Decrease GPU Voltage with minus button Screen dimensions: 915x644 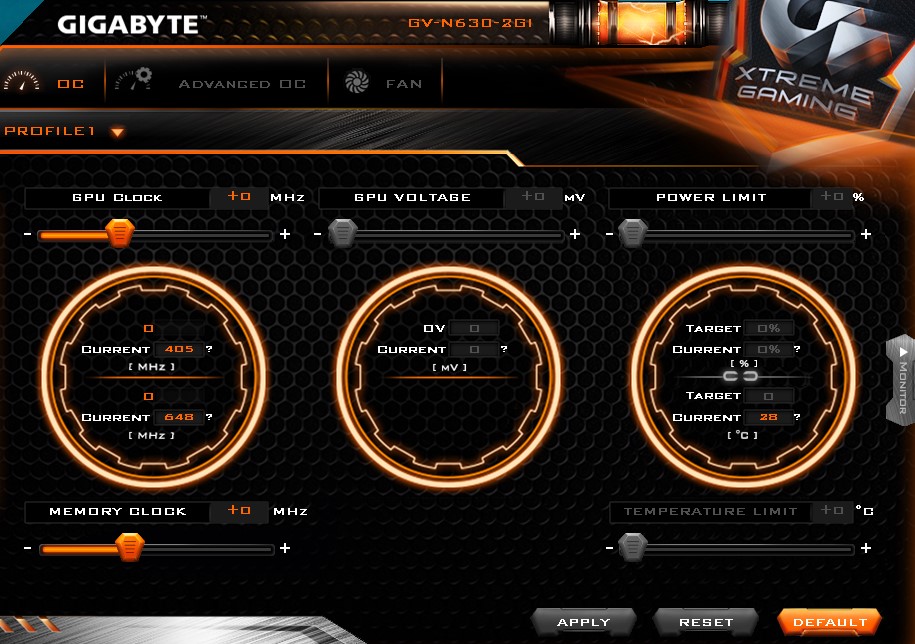tap(317, 234)
